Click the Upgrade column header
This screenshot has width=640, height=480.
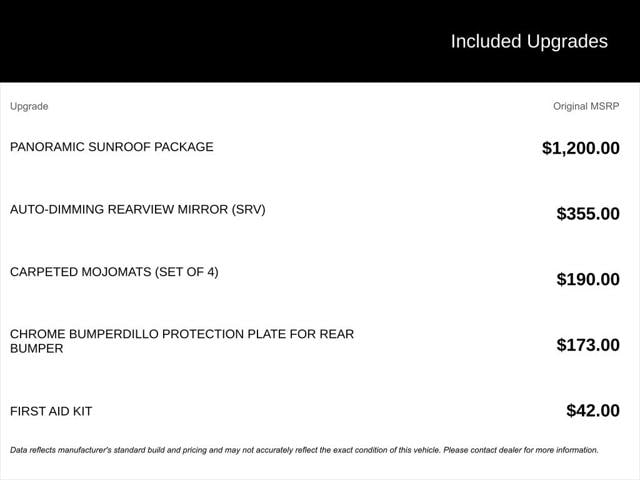pos(29,106)
